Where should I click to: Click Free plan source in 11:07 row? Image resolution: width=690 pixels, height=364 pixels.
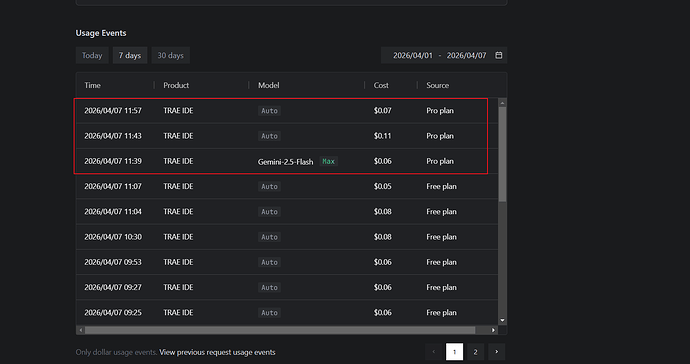pos(441,186)
